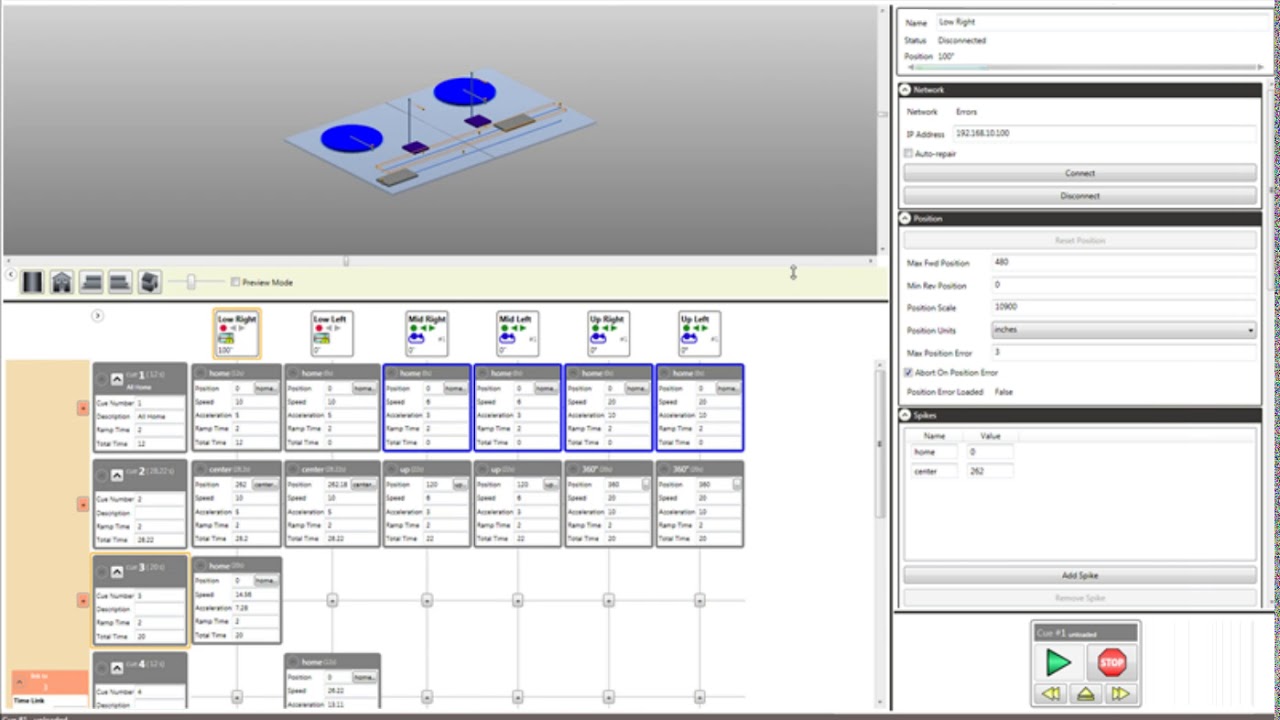Click the red status dot on Low Left

[319, 328]
